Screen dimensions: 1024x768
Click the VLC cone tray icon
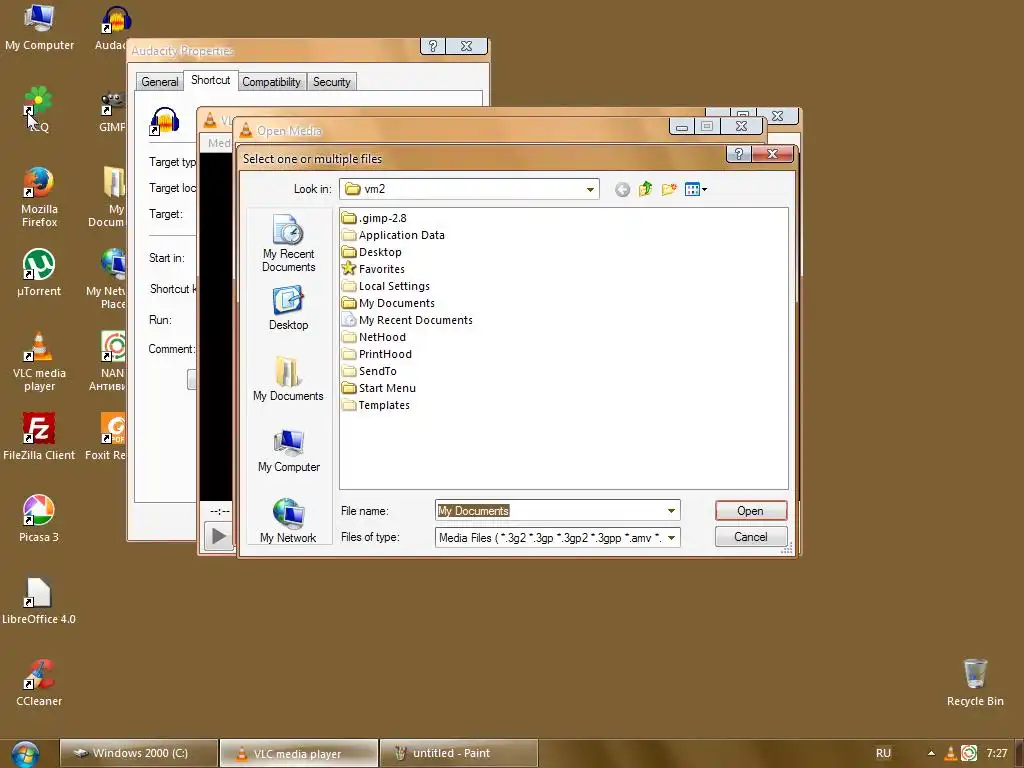pyautogui.click(x=951, y=753)
